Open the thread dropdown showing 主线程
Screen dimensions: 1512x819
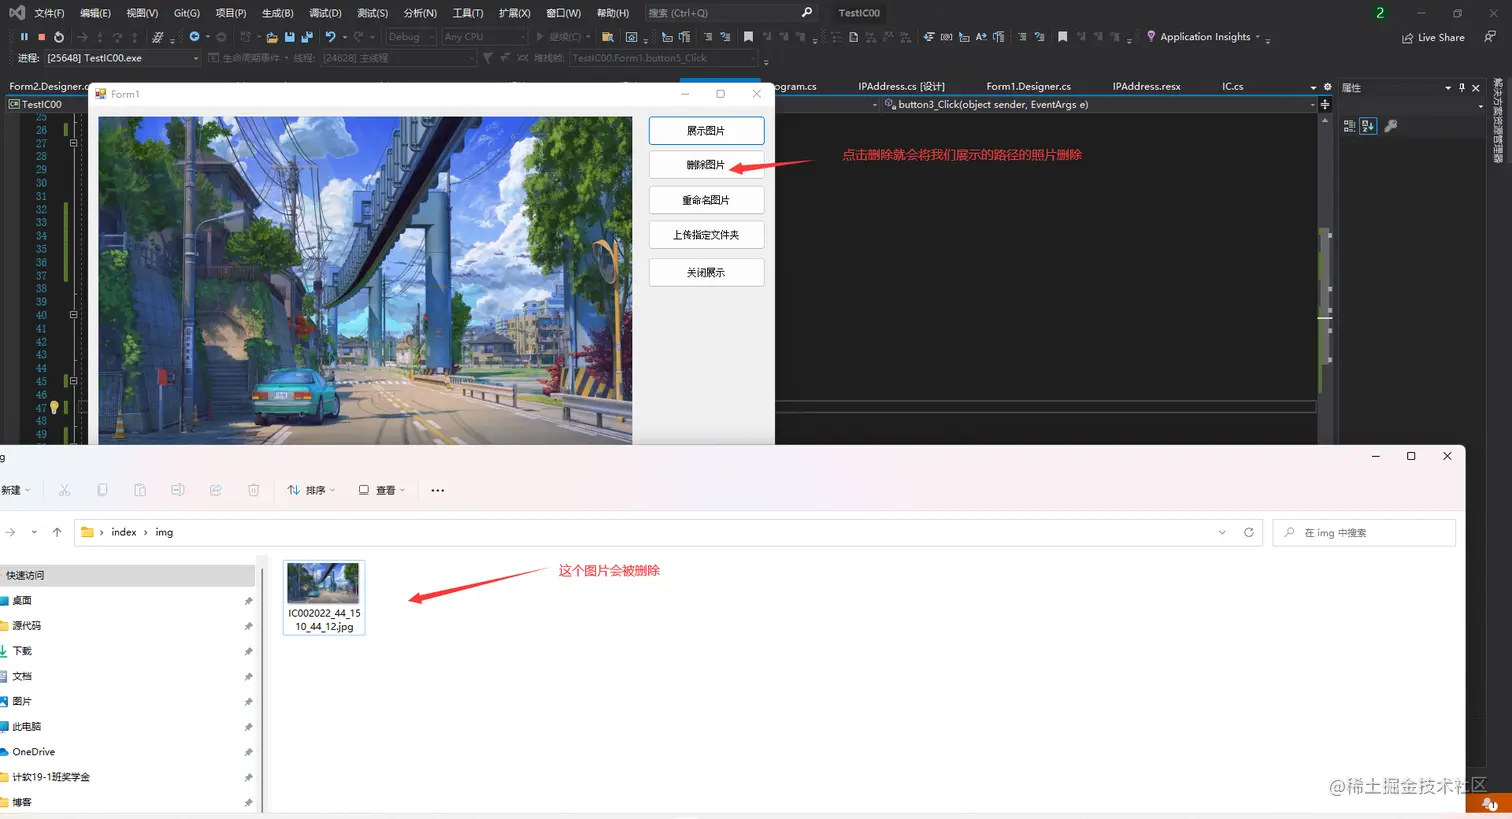[x=398, y=58]
